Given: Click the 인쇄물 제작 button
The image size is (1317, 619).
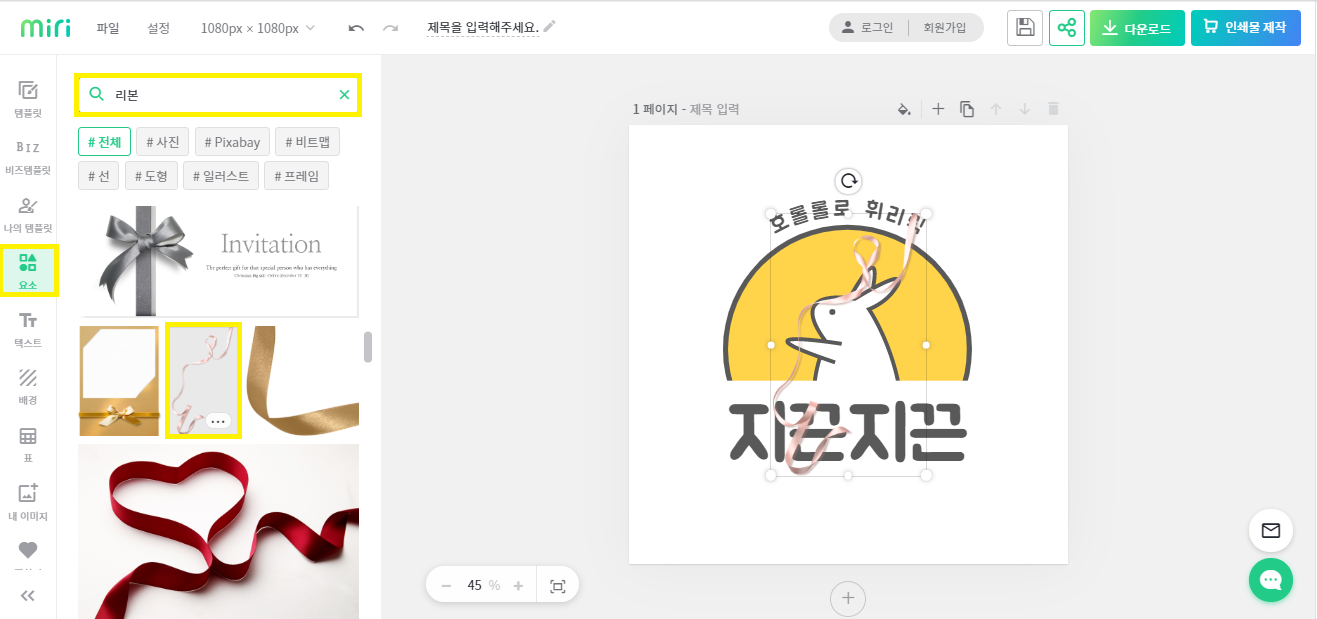Looking at the screenshot, I should coord(1246,28).
